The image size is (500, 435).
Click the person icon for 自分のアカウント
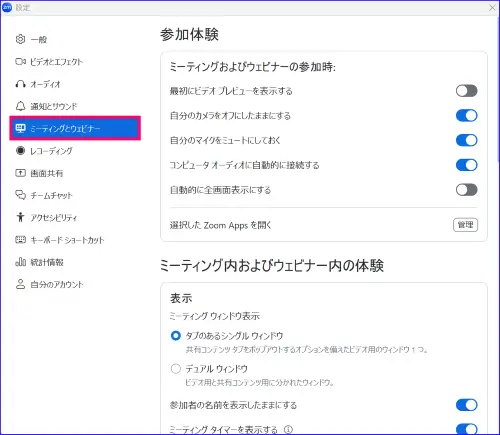point(20,284)
